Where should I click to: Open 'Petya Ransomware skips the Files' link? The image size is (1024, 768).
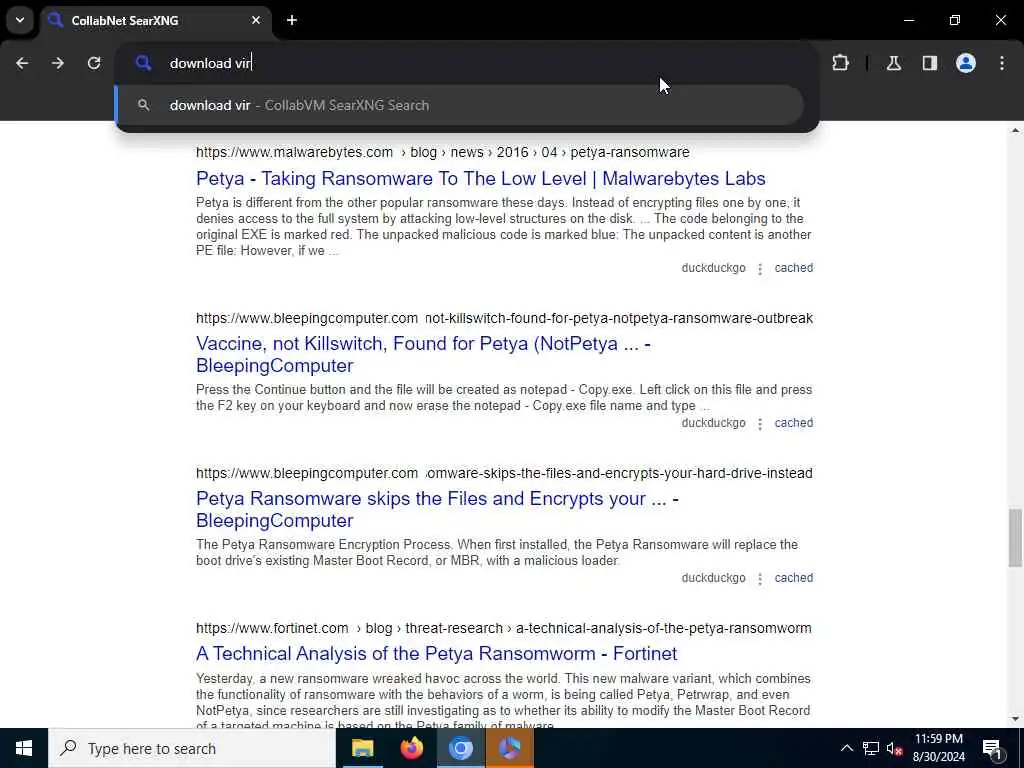click(x=437, y=509)
